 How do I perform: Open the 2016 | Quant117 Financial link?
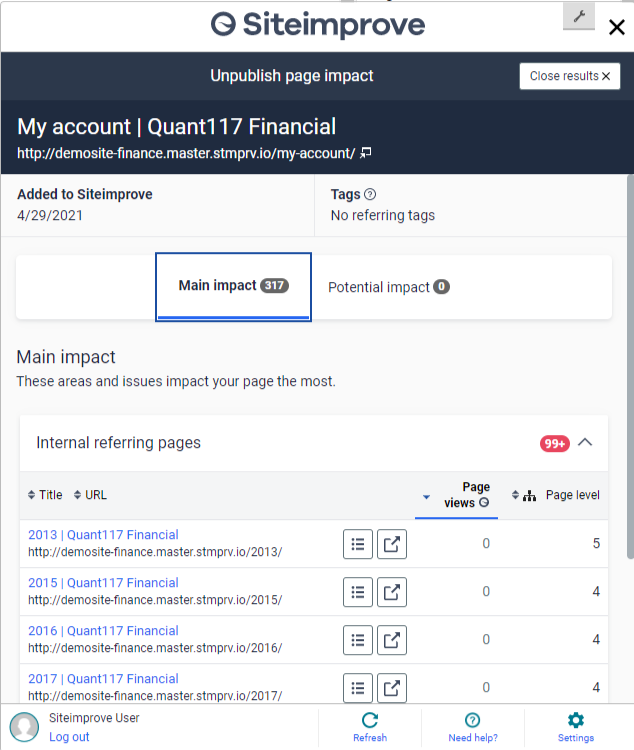pos(103,630)
